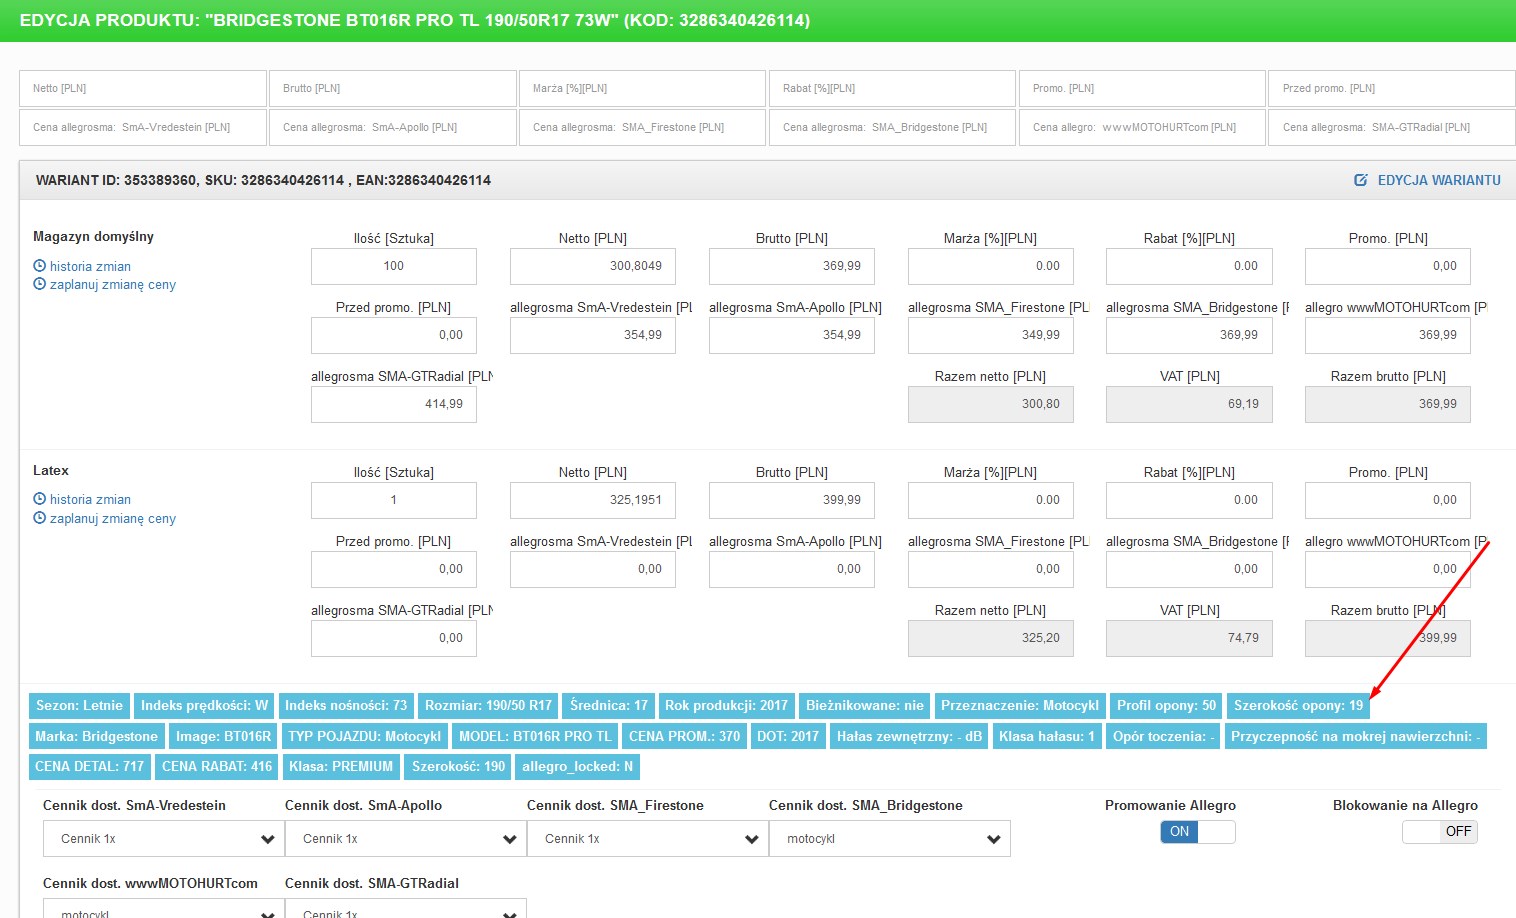Viewport: 1516px width, 918px height.
Task: Select the allegro_locked: N tag
Action: click(x=577, y=767)
